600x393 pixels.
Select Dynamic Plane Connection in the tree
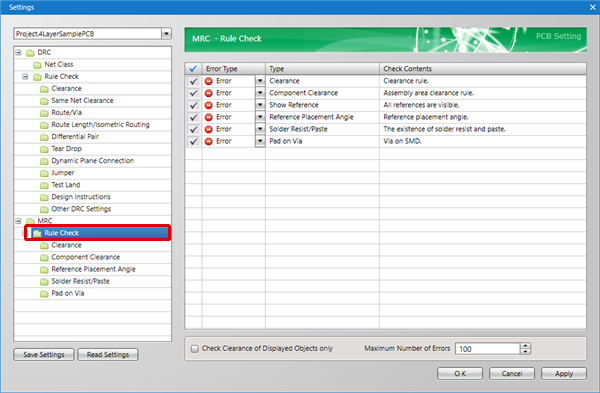tap(93, 161)
